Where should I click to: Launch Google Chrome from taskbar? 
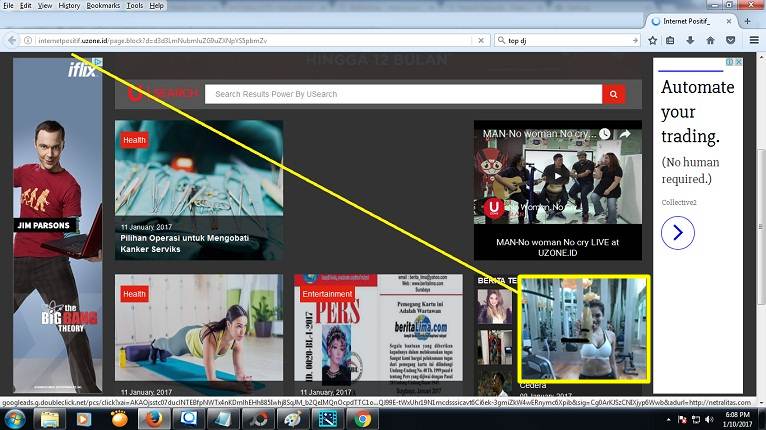tap(362, 419)
